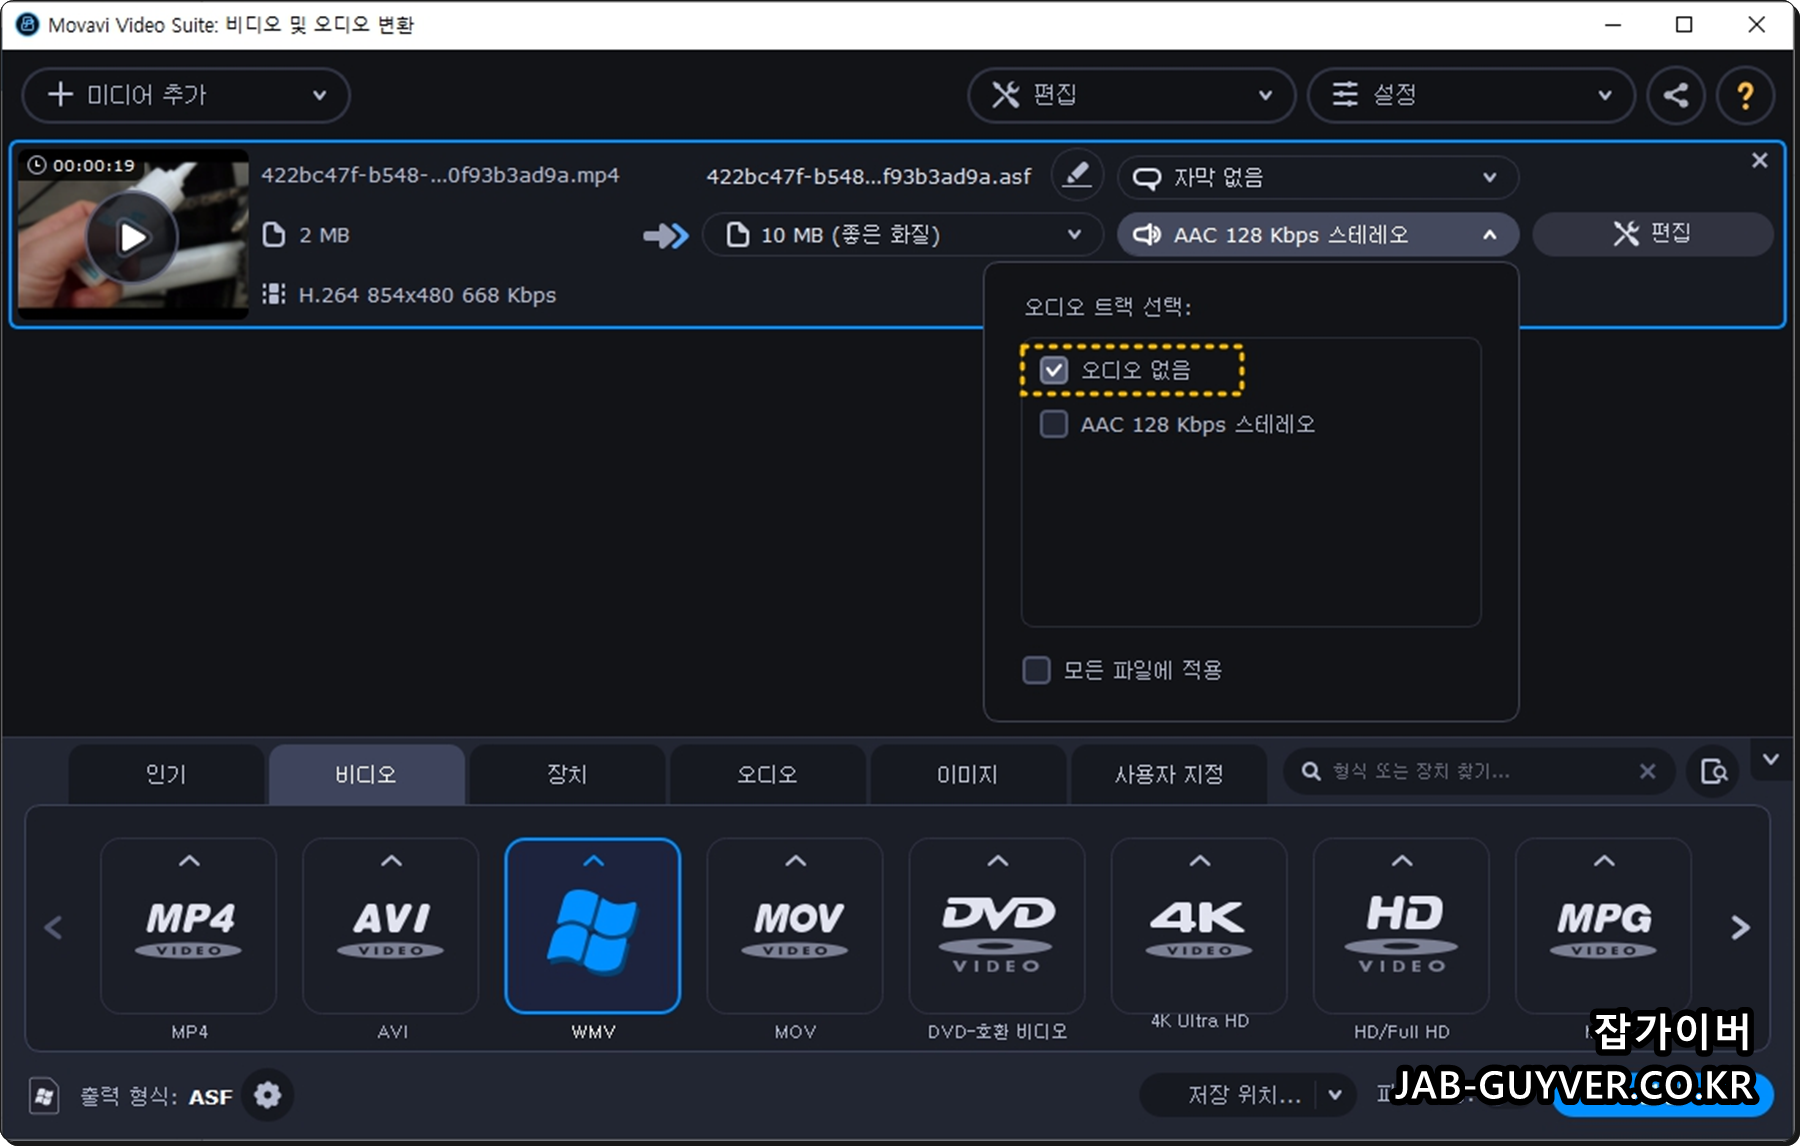Open the '저장 위치...' dropdown arrow
Screen dimensions: 1800x1146
pos(1335,1095)
